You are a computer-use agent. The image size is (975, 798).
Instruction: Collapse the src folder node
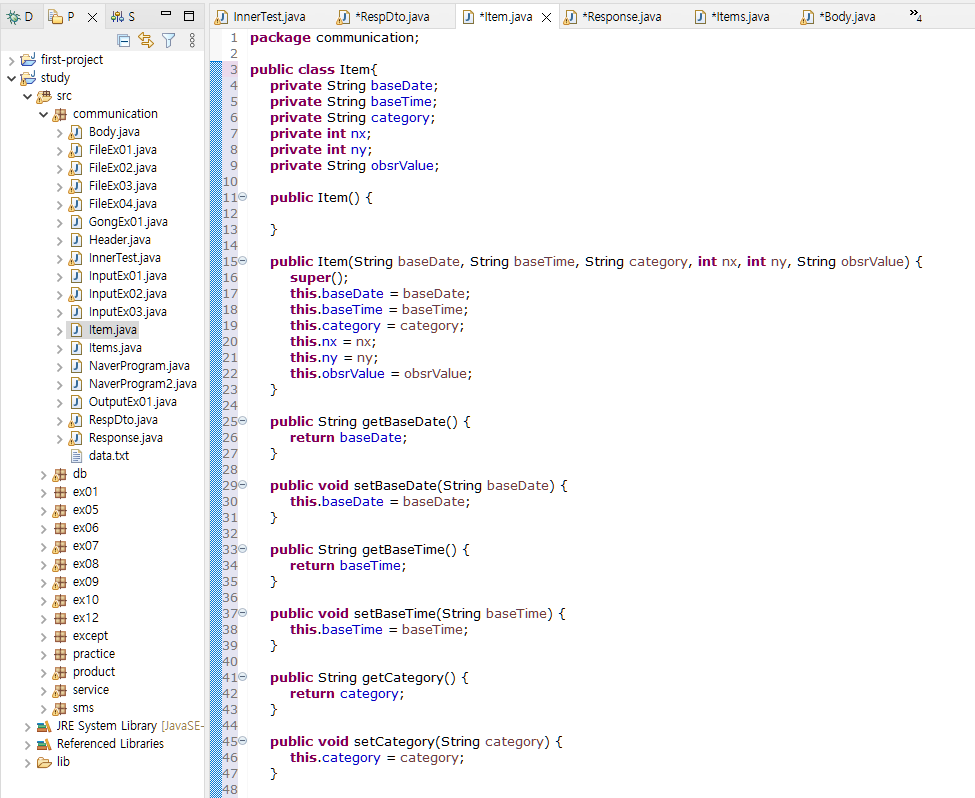27,96
